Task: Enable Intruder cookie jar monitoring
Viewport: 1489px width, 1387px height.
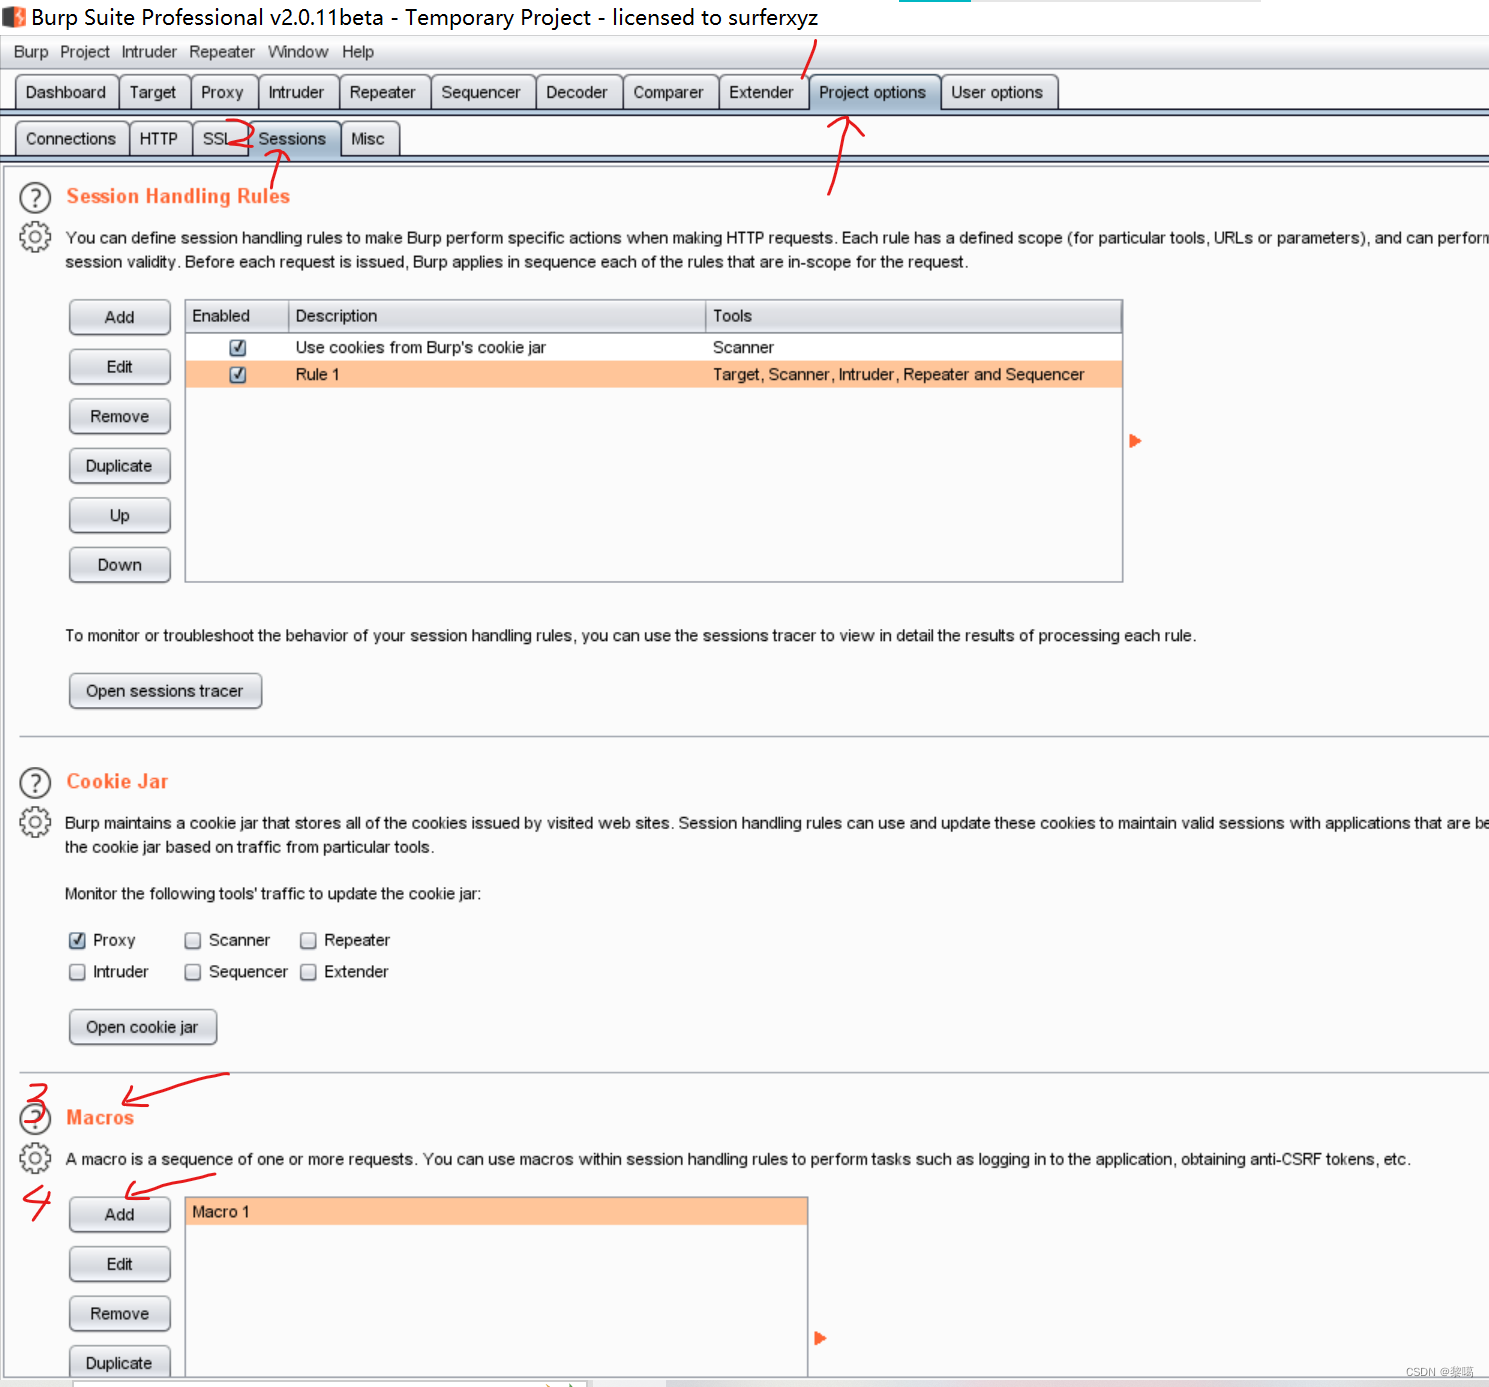Action: (77, 972)
